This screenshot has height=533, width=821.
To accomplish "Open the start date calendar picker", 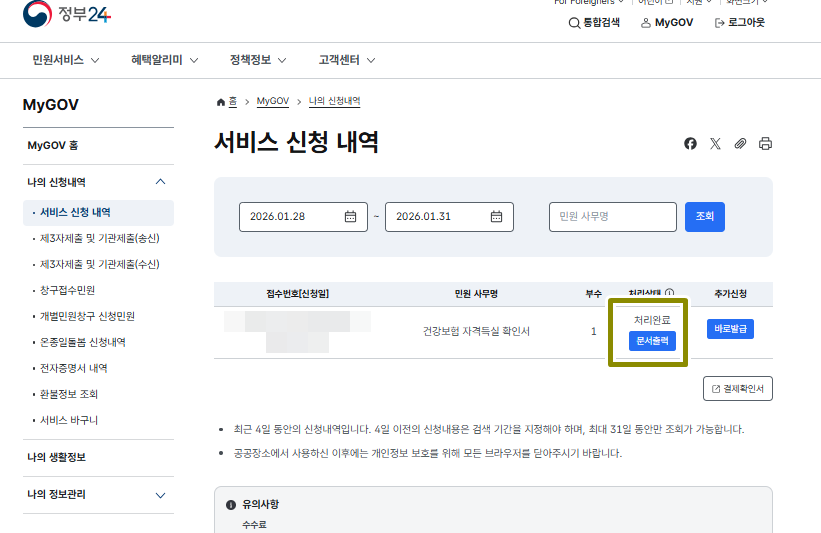I will pos(350,216).
